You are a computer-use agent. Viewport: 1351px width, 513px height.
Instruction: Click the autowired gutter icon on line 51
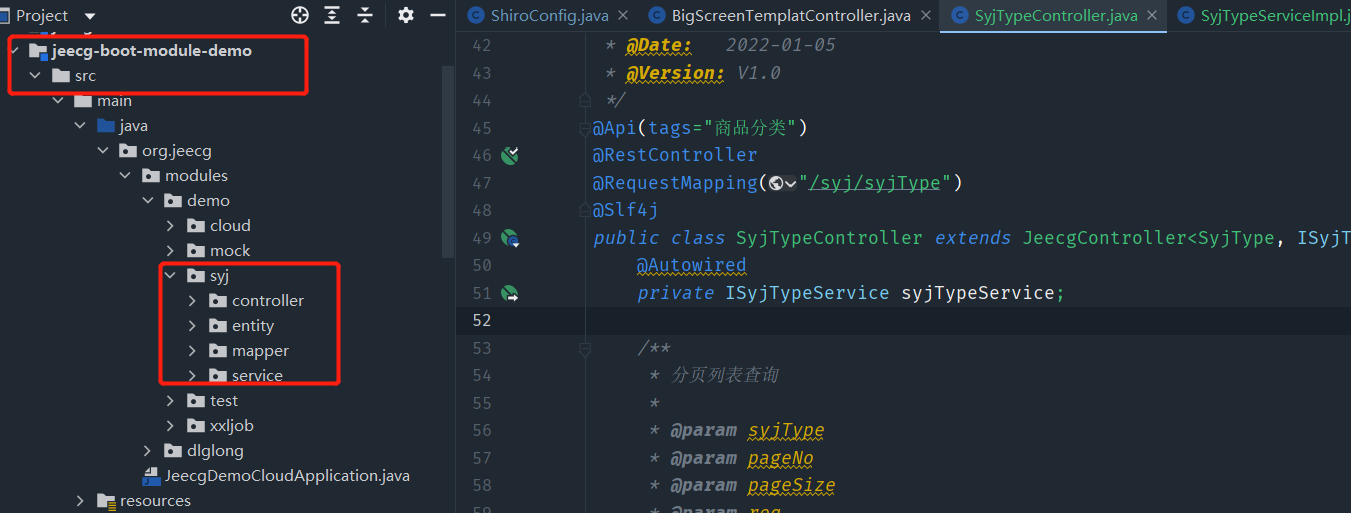[x=510, y=293]
